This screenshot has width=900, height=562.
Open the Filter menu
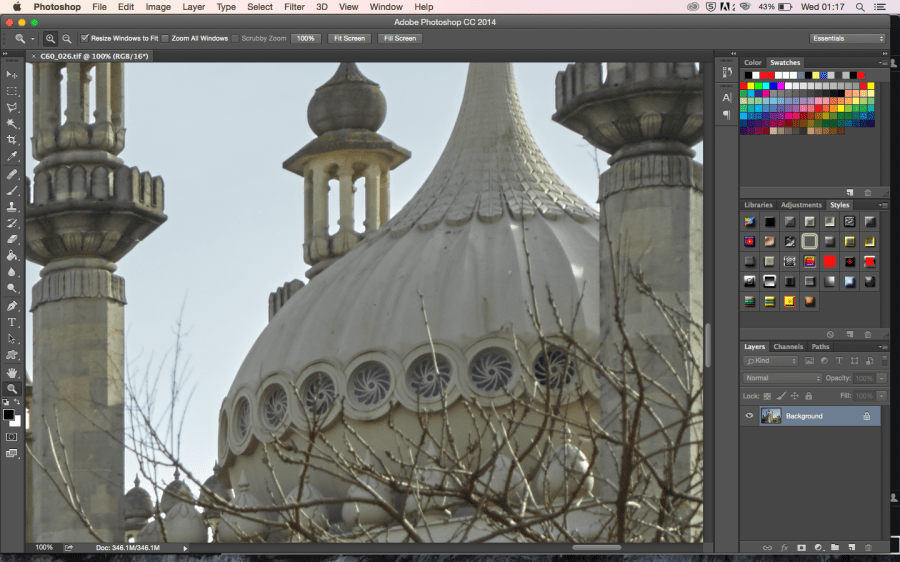pos(294,7)
